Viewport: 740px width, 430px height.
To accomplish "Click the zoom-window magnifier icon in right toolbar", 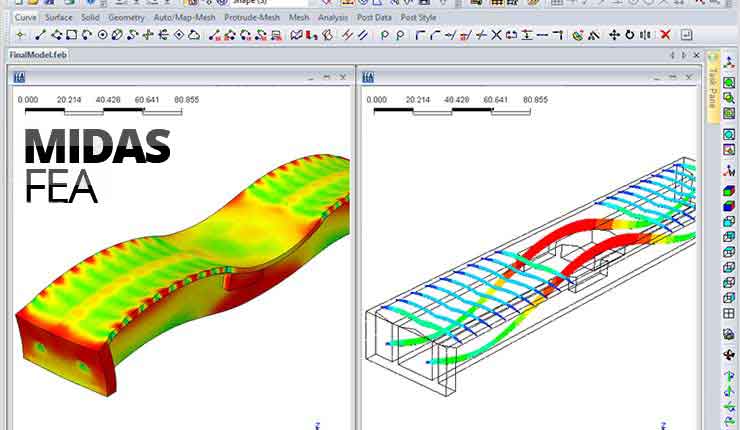I will 729,98.
